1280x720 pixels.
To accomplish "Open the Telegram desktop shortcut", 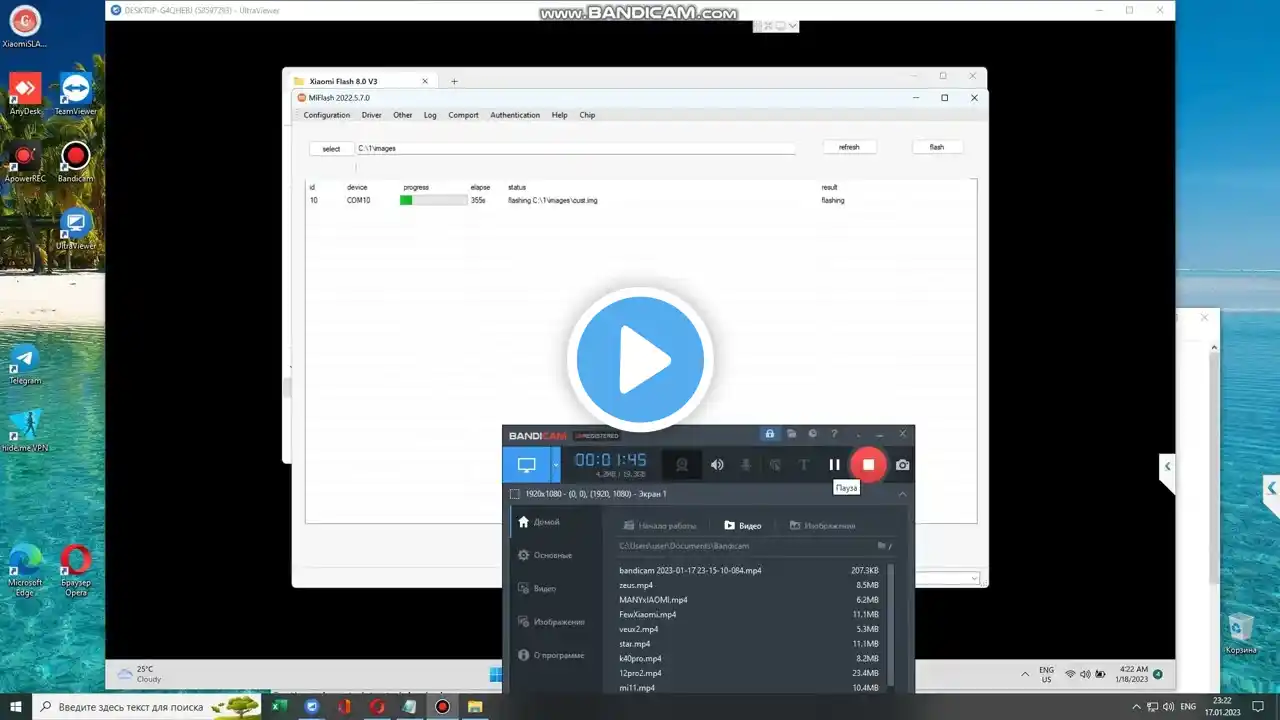I will tap(25, 365).
